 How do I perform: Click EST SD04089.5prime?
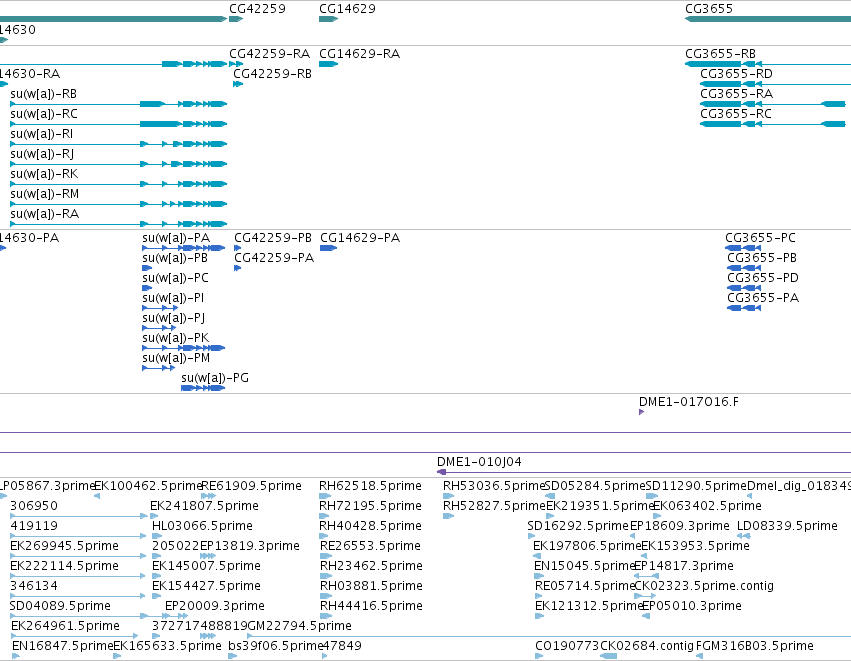point(60,606)
